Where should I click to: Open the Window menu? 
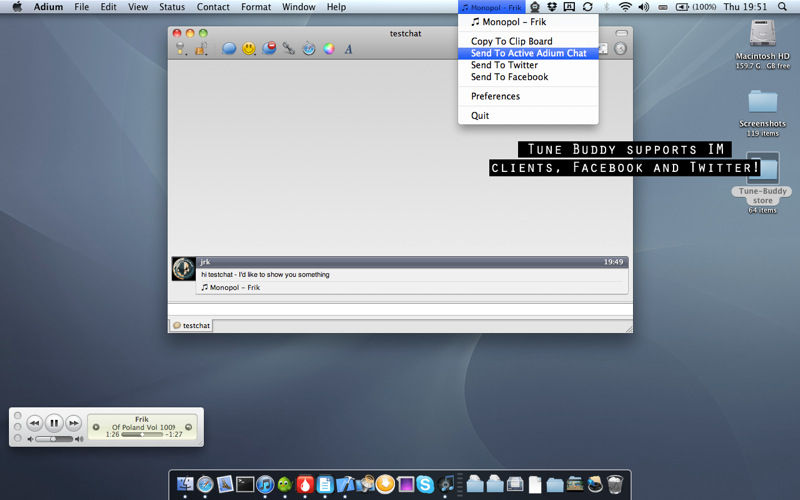[x=298, y=7]
